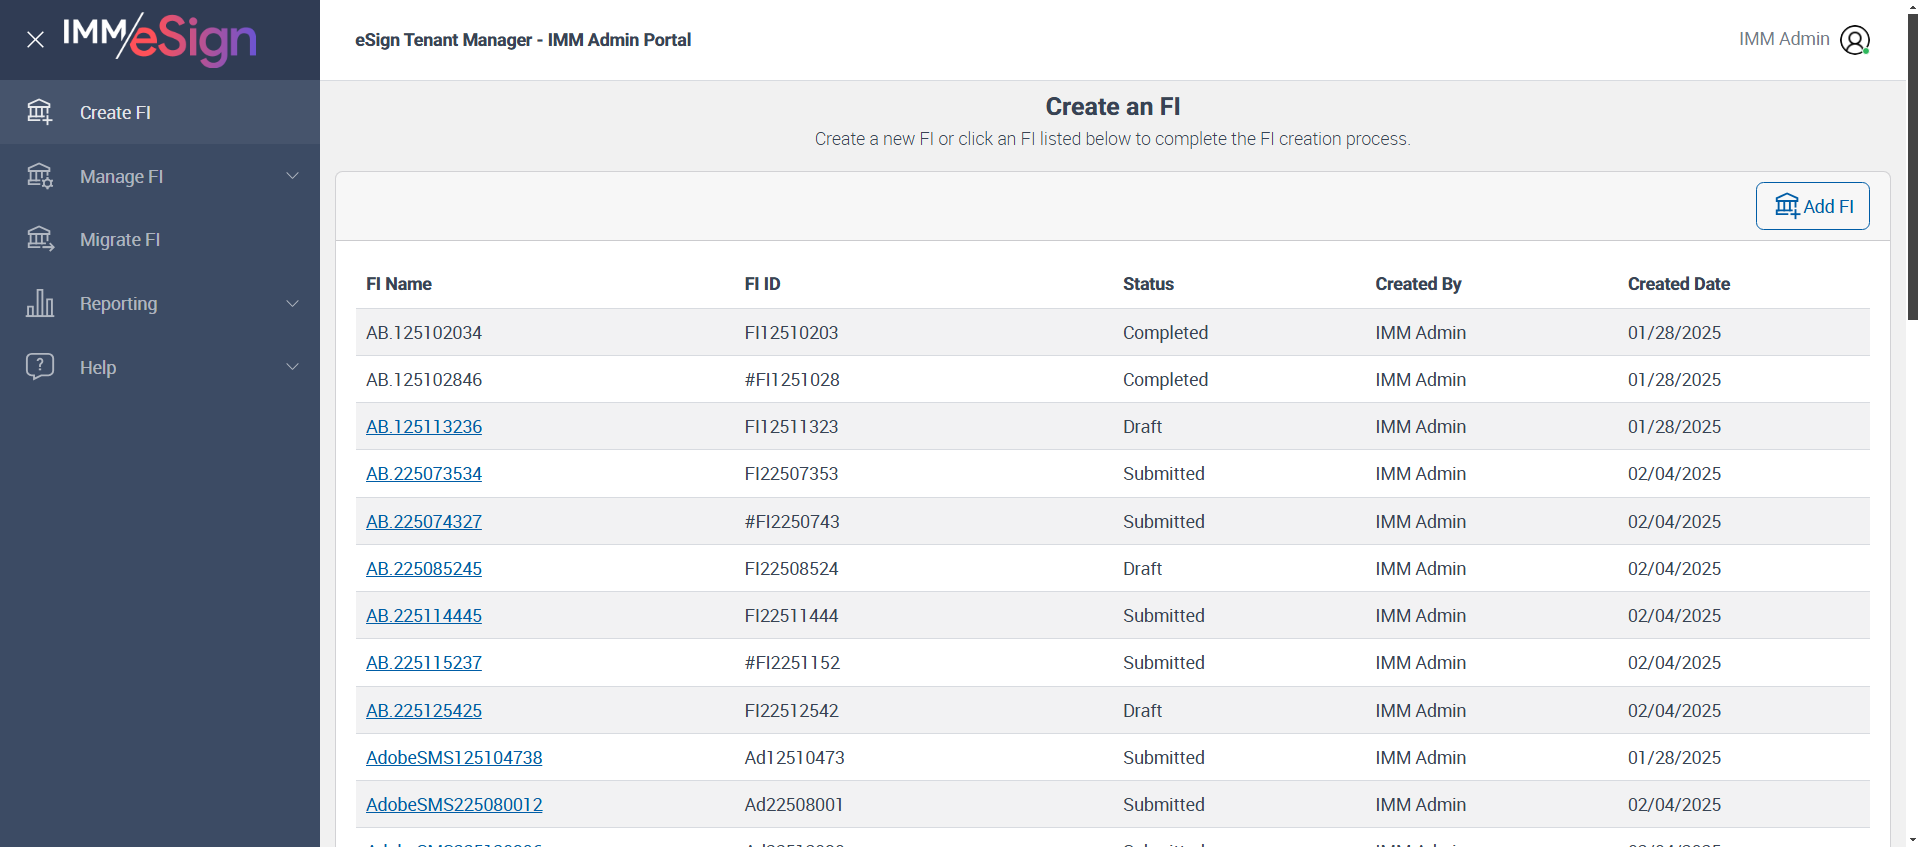This screenshot has height=847, width=1920.
Task: Select Manage FI in the sidebar
Action: tap(160, 176)
